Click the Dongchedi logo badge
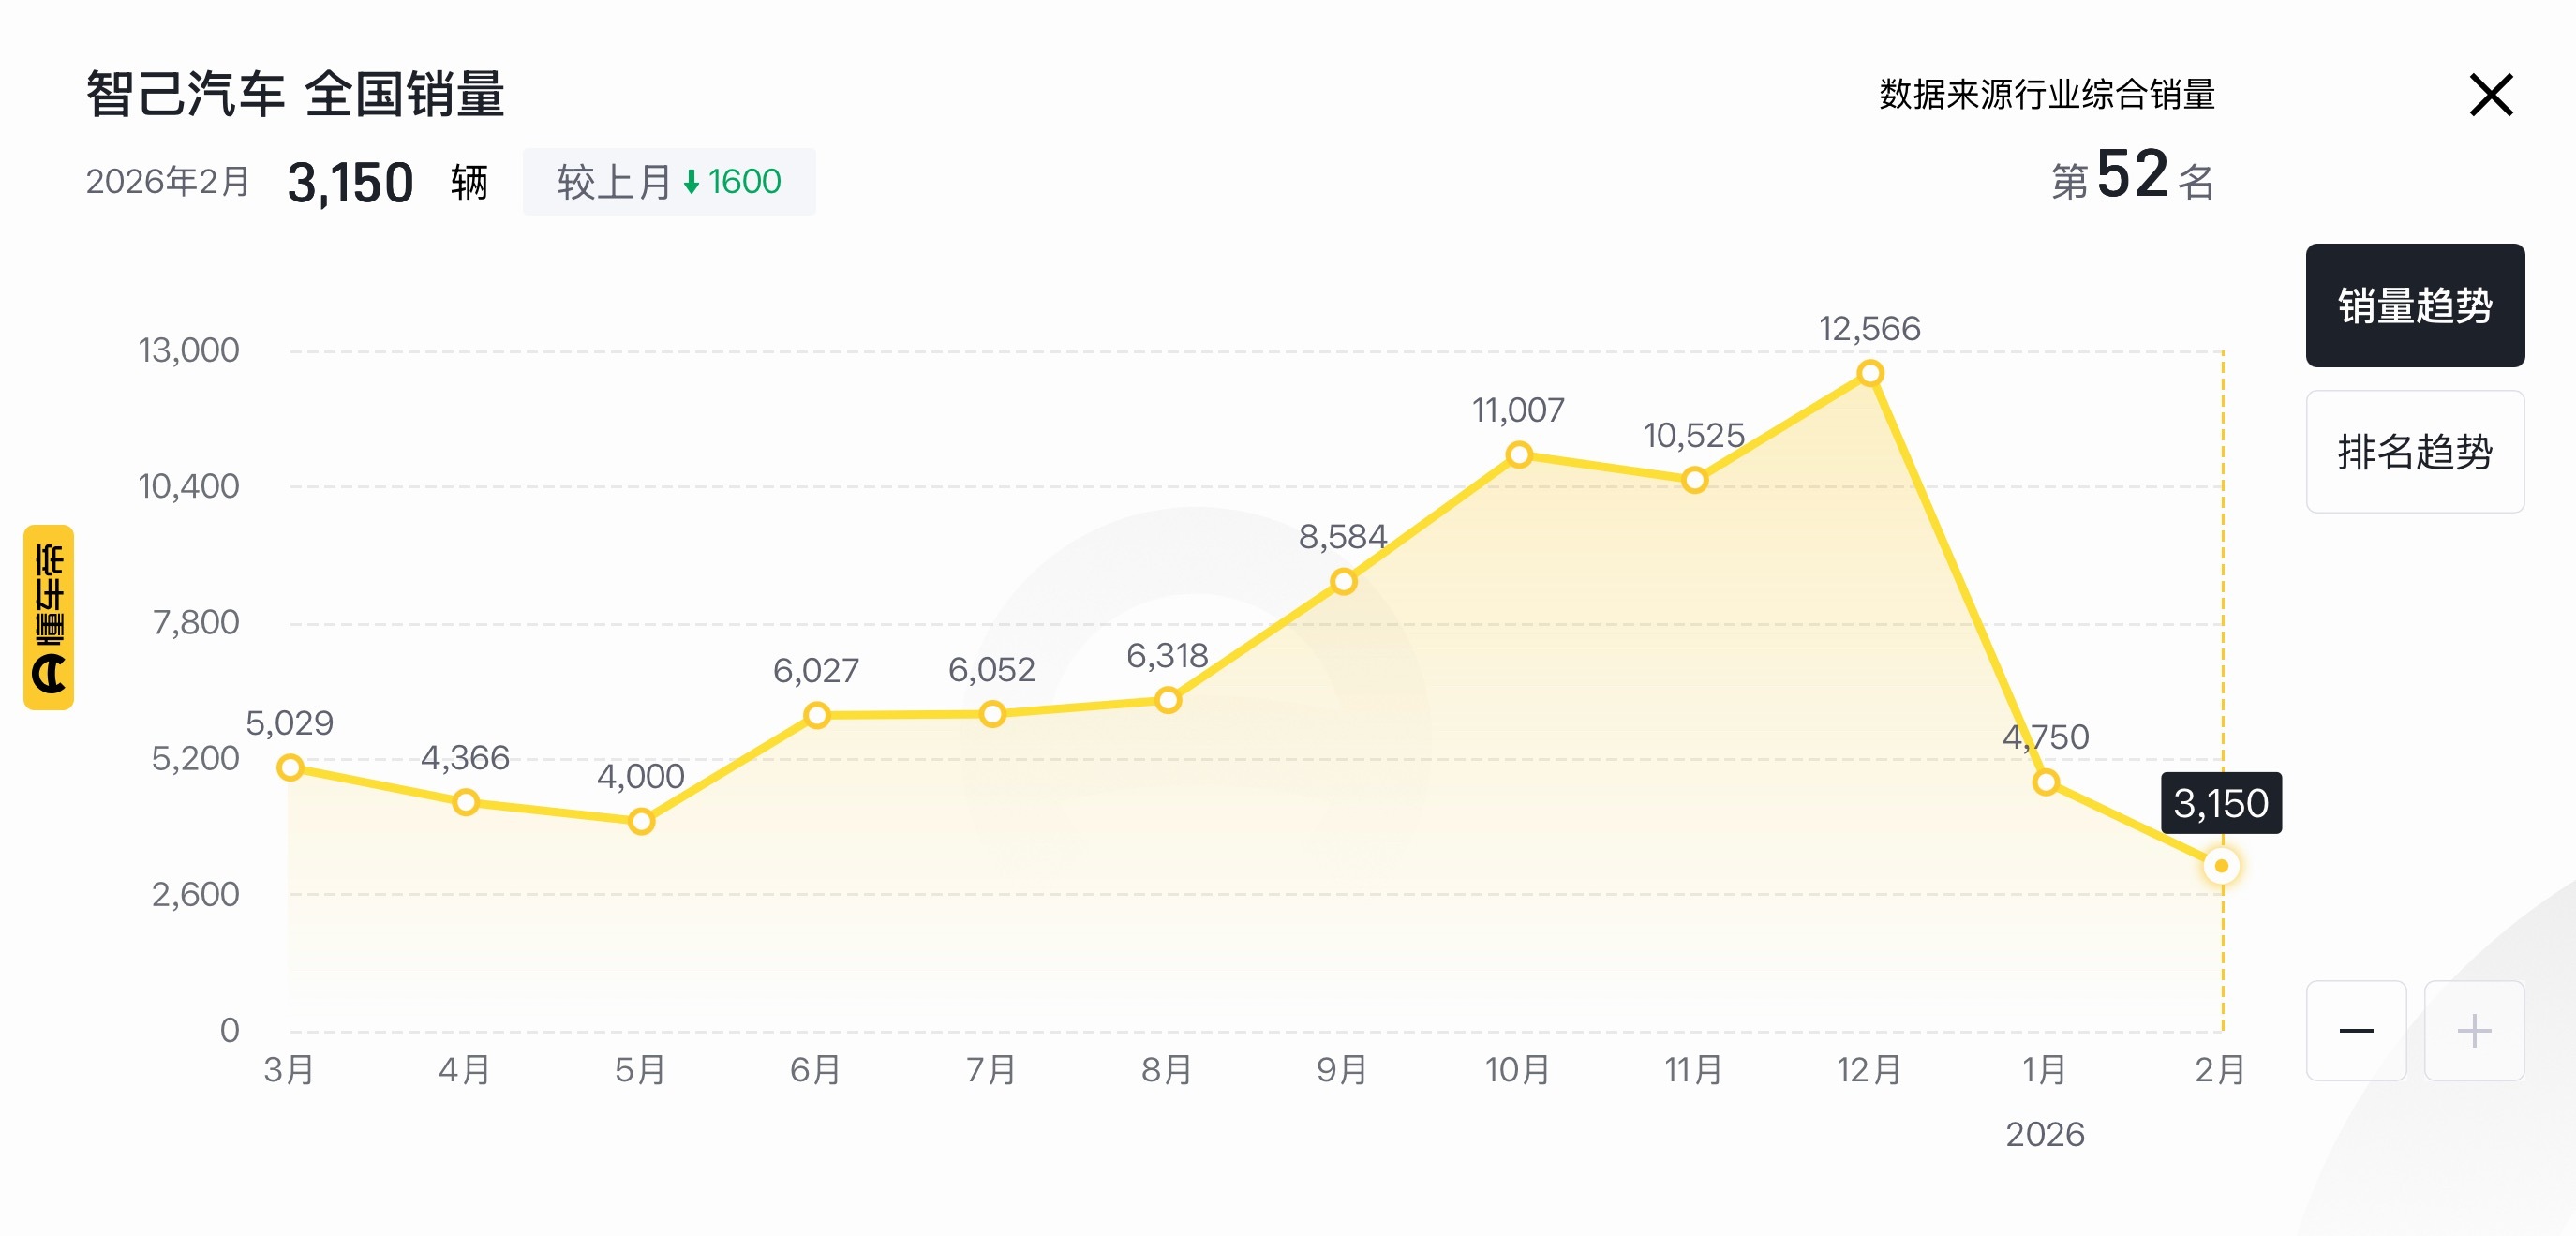Screen dimensions: 2576x1236 [x=49, y=617]
